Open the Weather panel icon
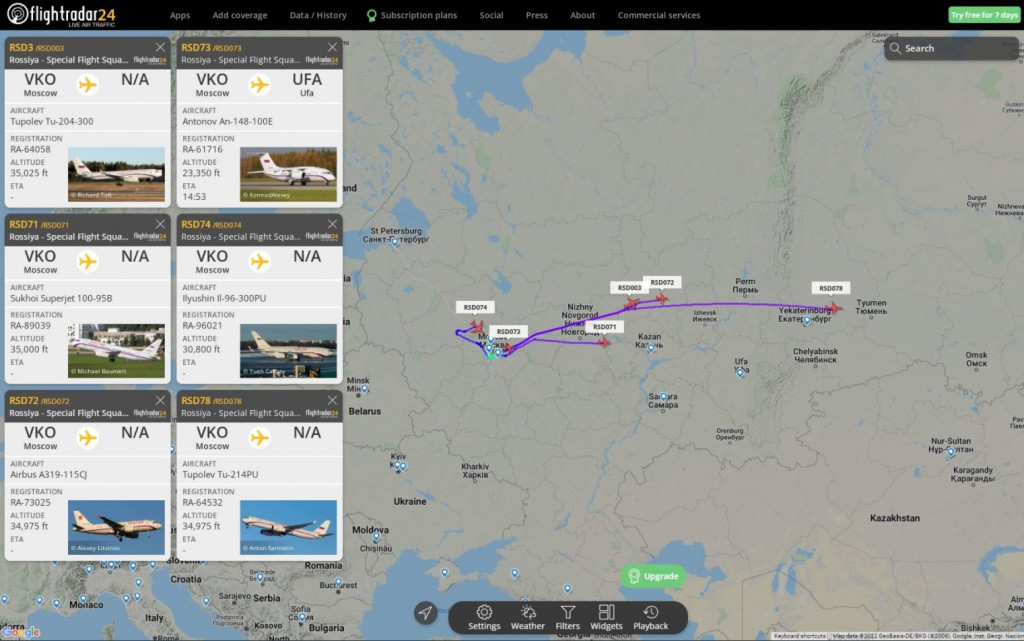 [x=528, y=618]
